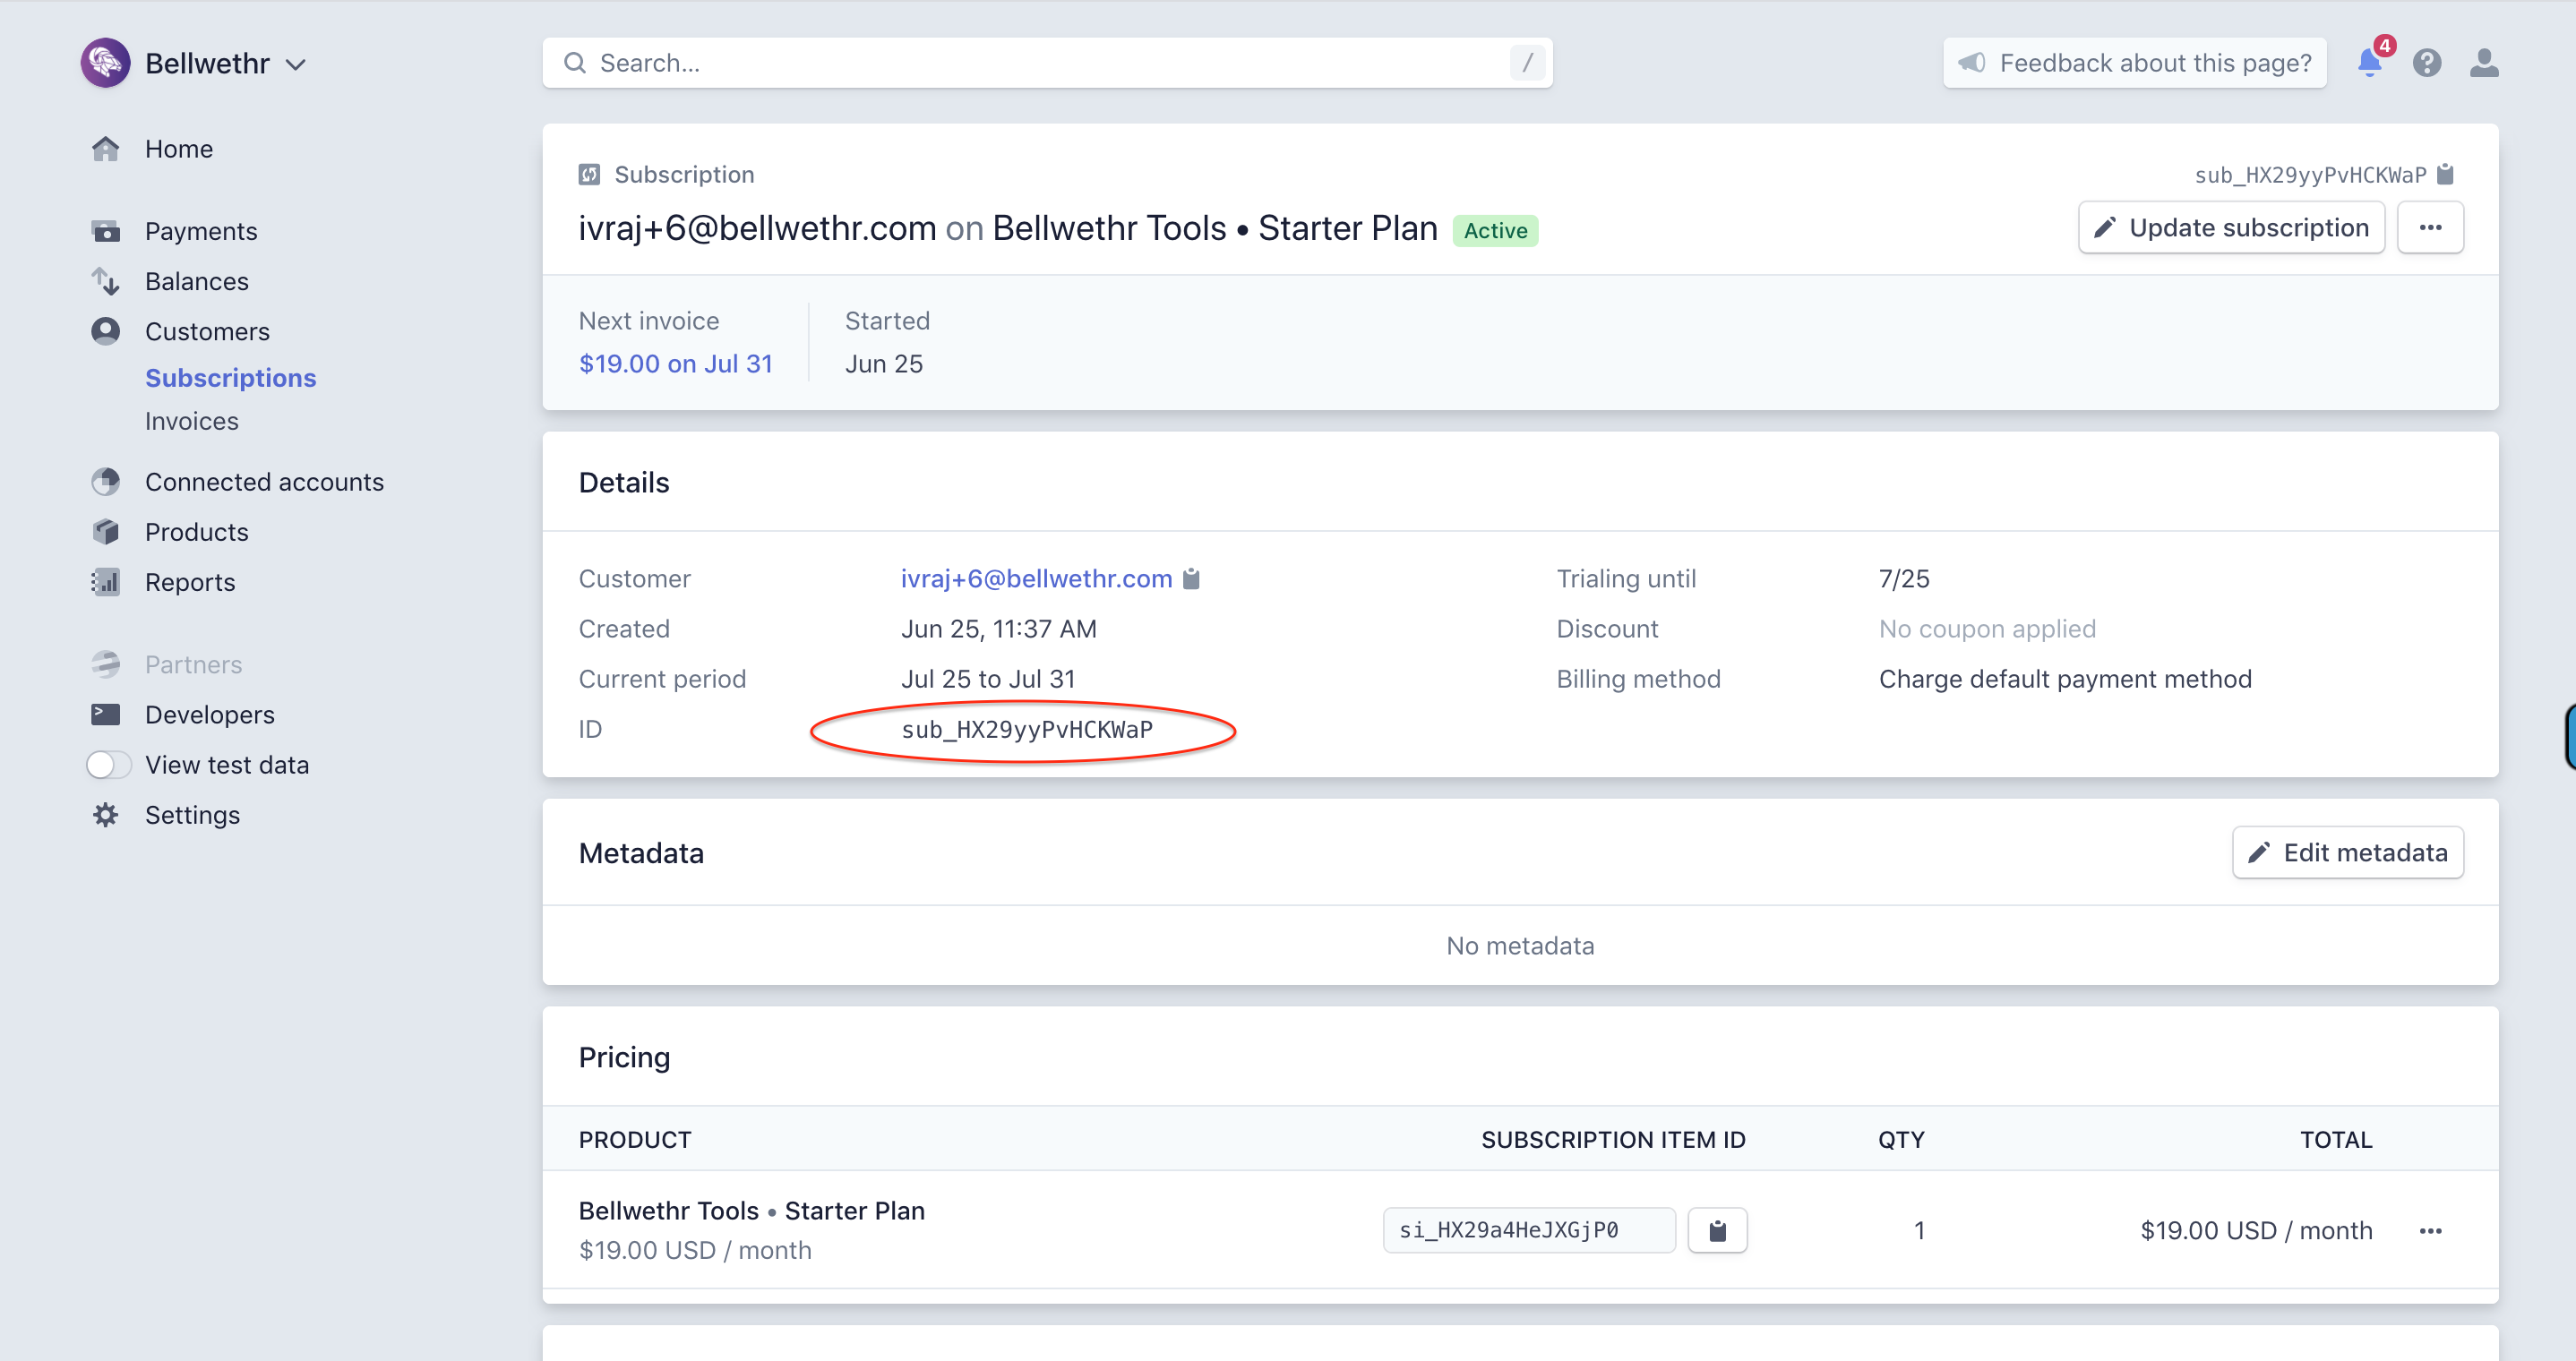This screenshot has width=2576, height=1361.
Task: Click the Invoices menu item
Action: coord(191,417)
